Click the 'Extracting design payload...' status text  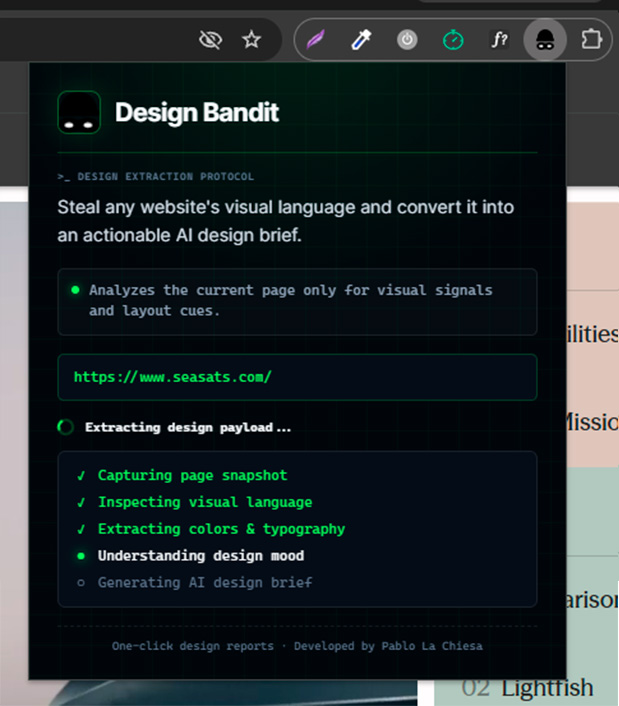point(188,427)
